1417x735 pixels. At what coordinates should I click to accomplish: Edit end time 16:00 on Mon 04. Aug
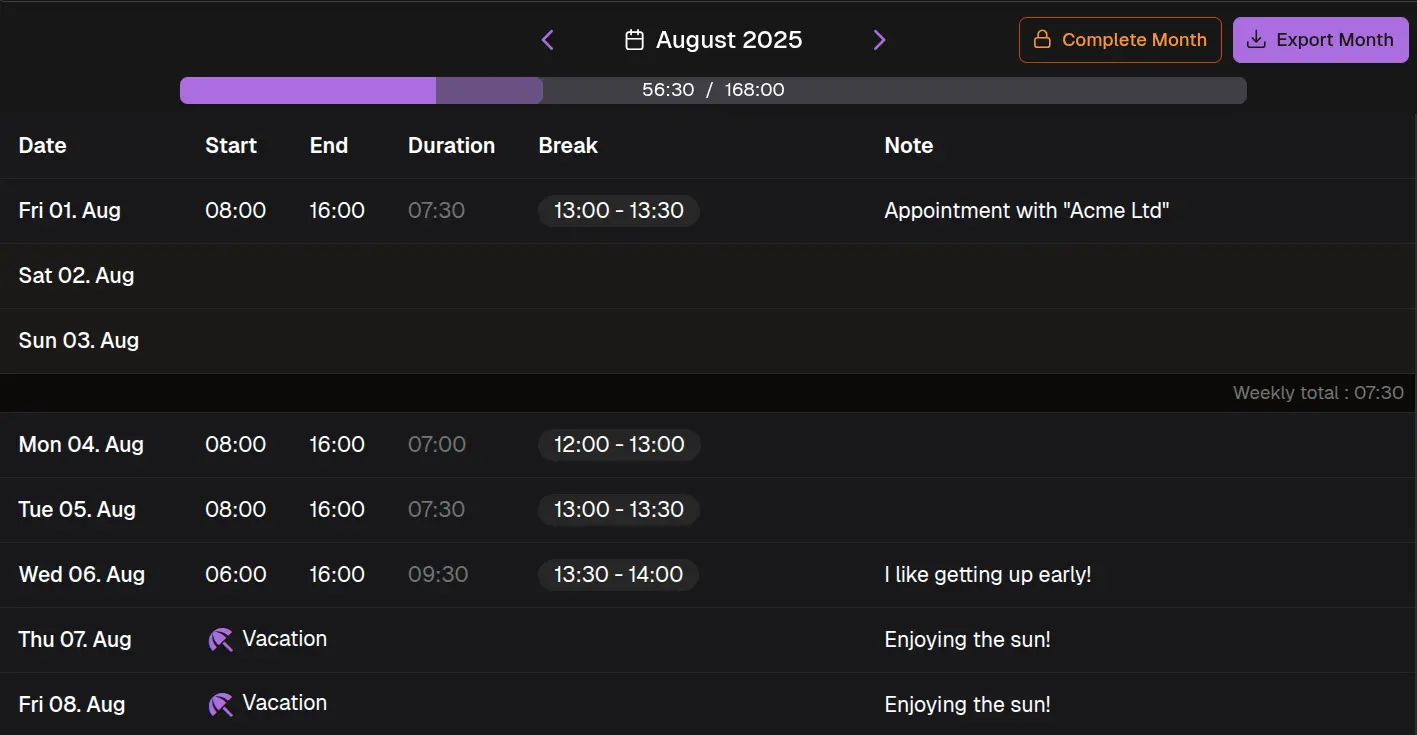pyautogui.click(x=337, y=445)
